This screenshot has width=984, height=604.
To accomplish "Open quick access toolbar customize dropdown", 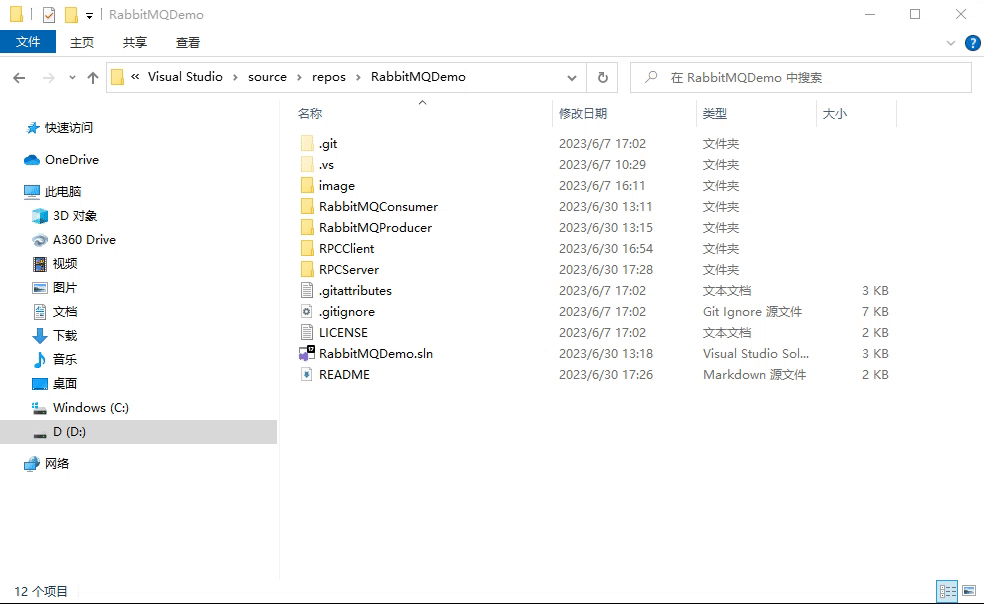I will (89, 16).
